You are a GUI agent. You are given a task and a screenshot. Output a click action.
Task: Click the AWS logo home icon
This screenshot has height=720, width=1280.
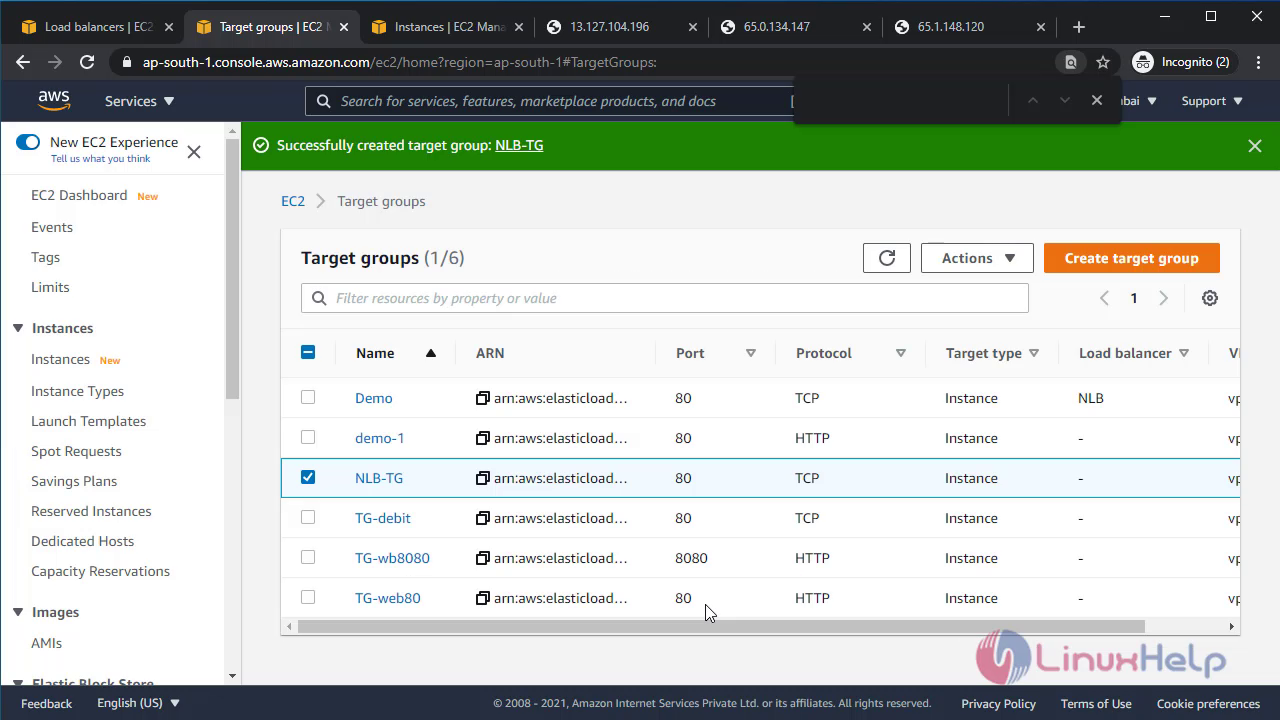pyautogui.click(x=54, y=100)
